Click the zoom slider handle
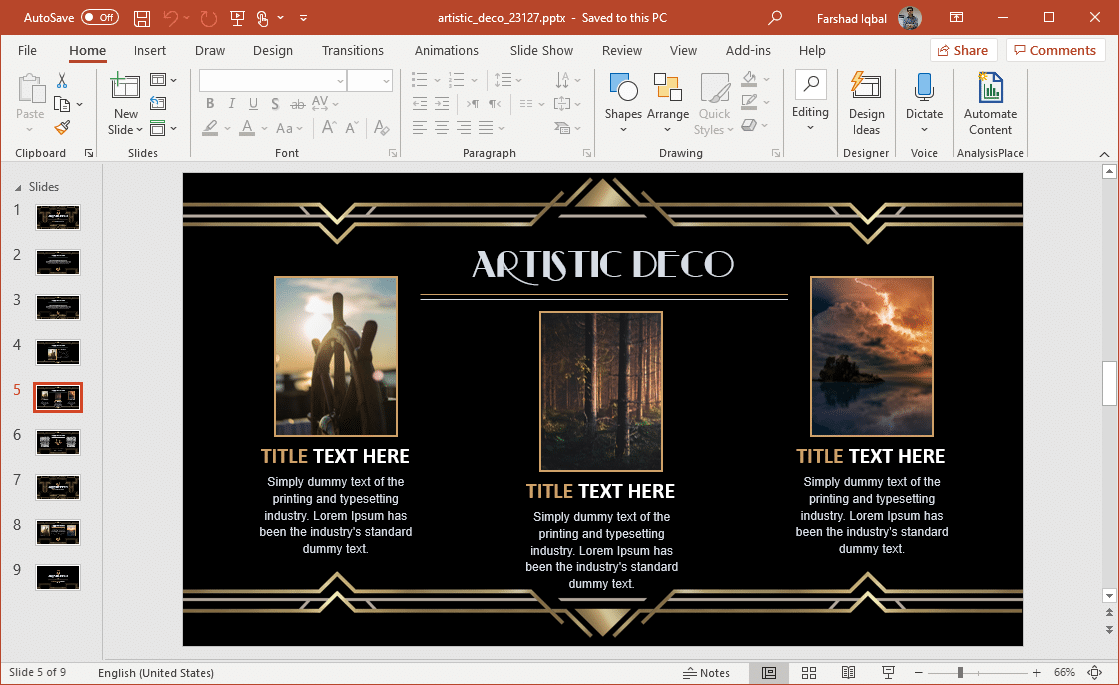Viewport: 1119px width, 685px height. click(960, 673)
